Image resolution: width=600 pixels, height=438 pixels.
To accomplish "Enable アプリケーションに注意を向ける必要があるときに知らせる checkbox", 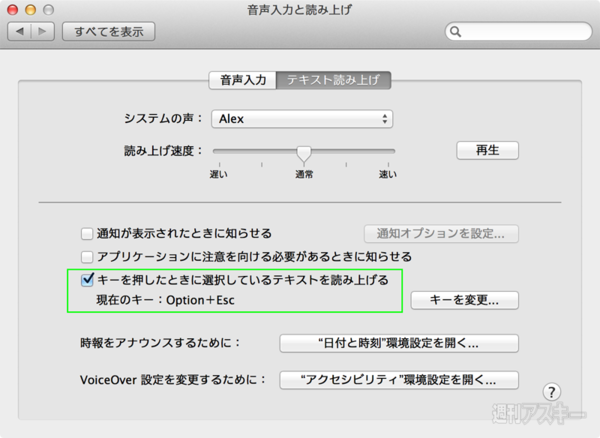I will (87, 257).
